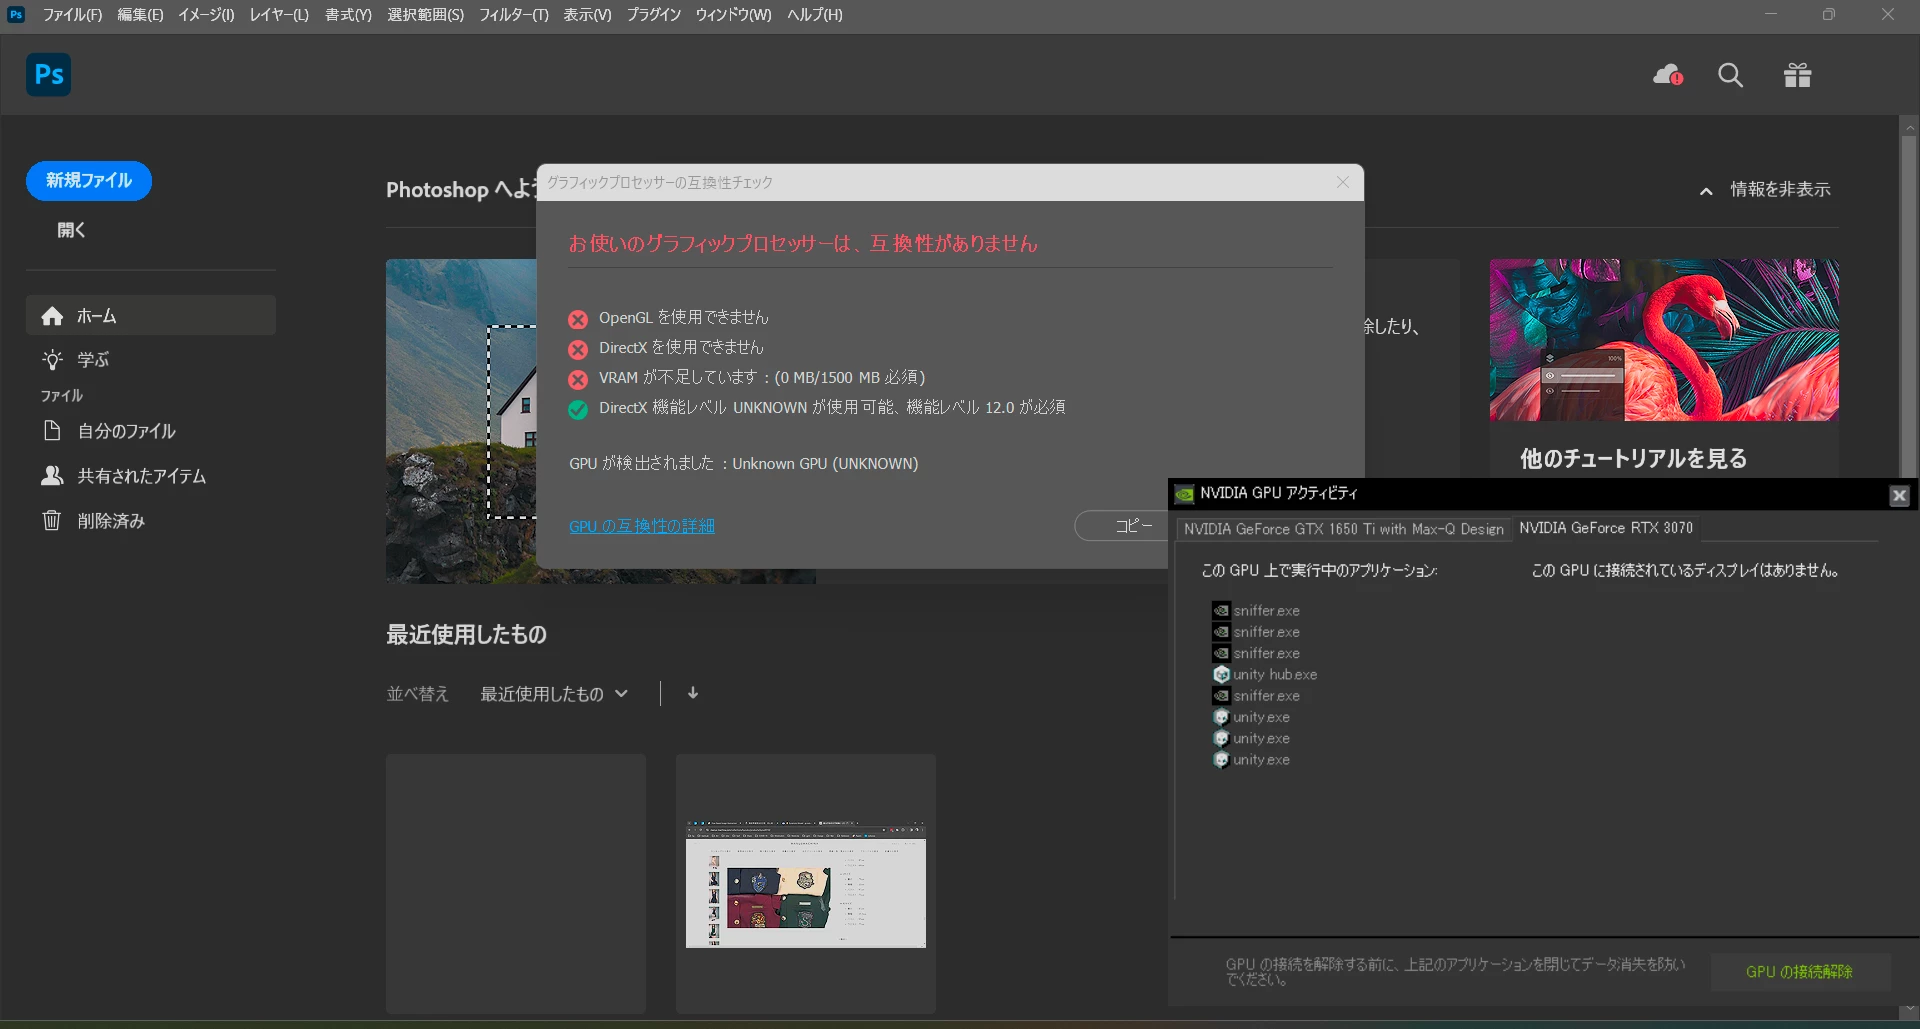Open the 表示(V) menu
The height and width of the screenshot is (1029, 1920).
pos(587,15)
